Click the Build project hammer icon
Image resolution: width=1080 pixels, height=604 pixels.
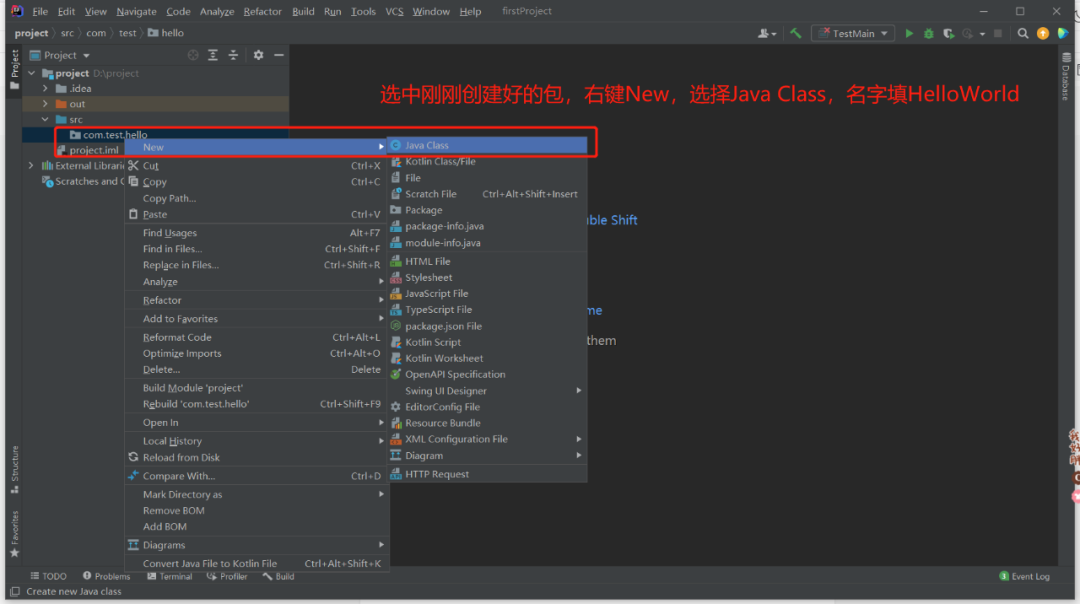click(796, 33)
